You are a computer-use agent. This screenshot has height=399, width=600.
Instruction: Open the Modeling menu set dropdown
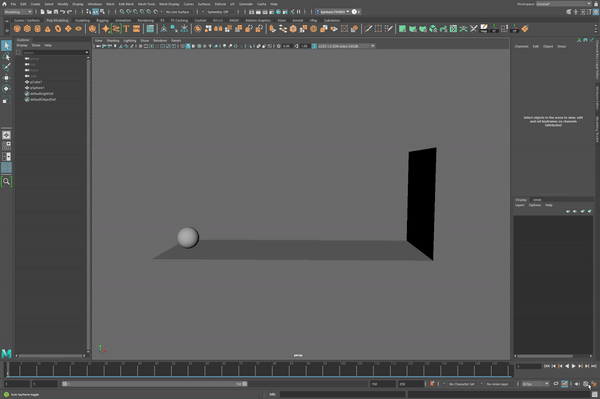pos(18,12)
